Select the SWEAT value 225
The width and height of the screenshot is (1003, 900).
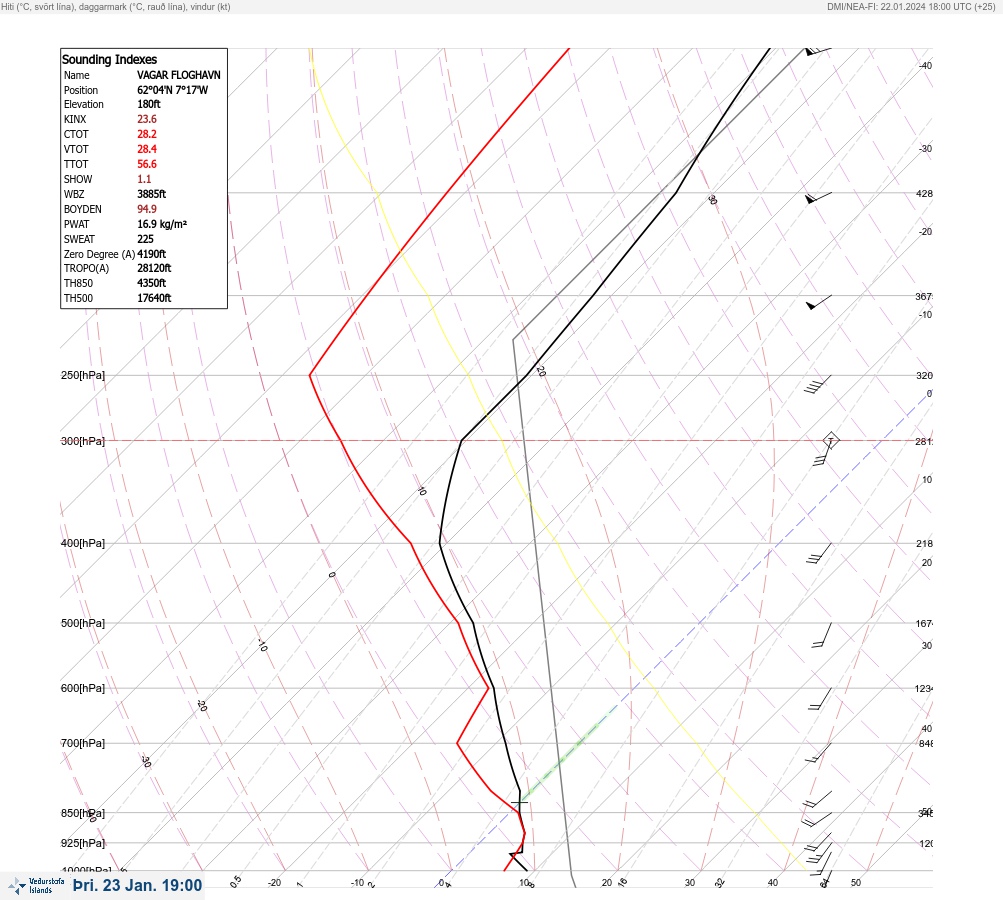tap(145, 239)
